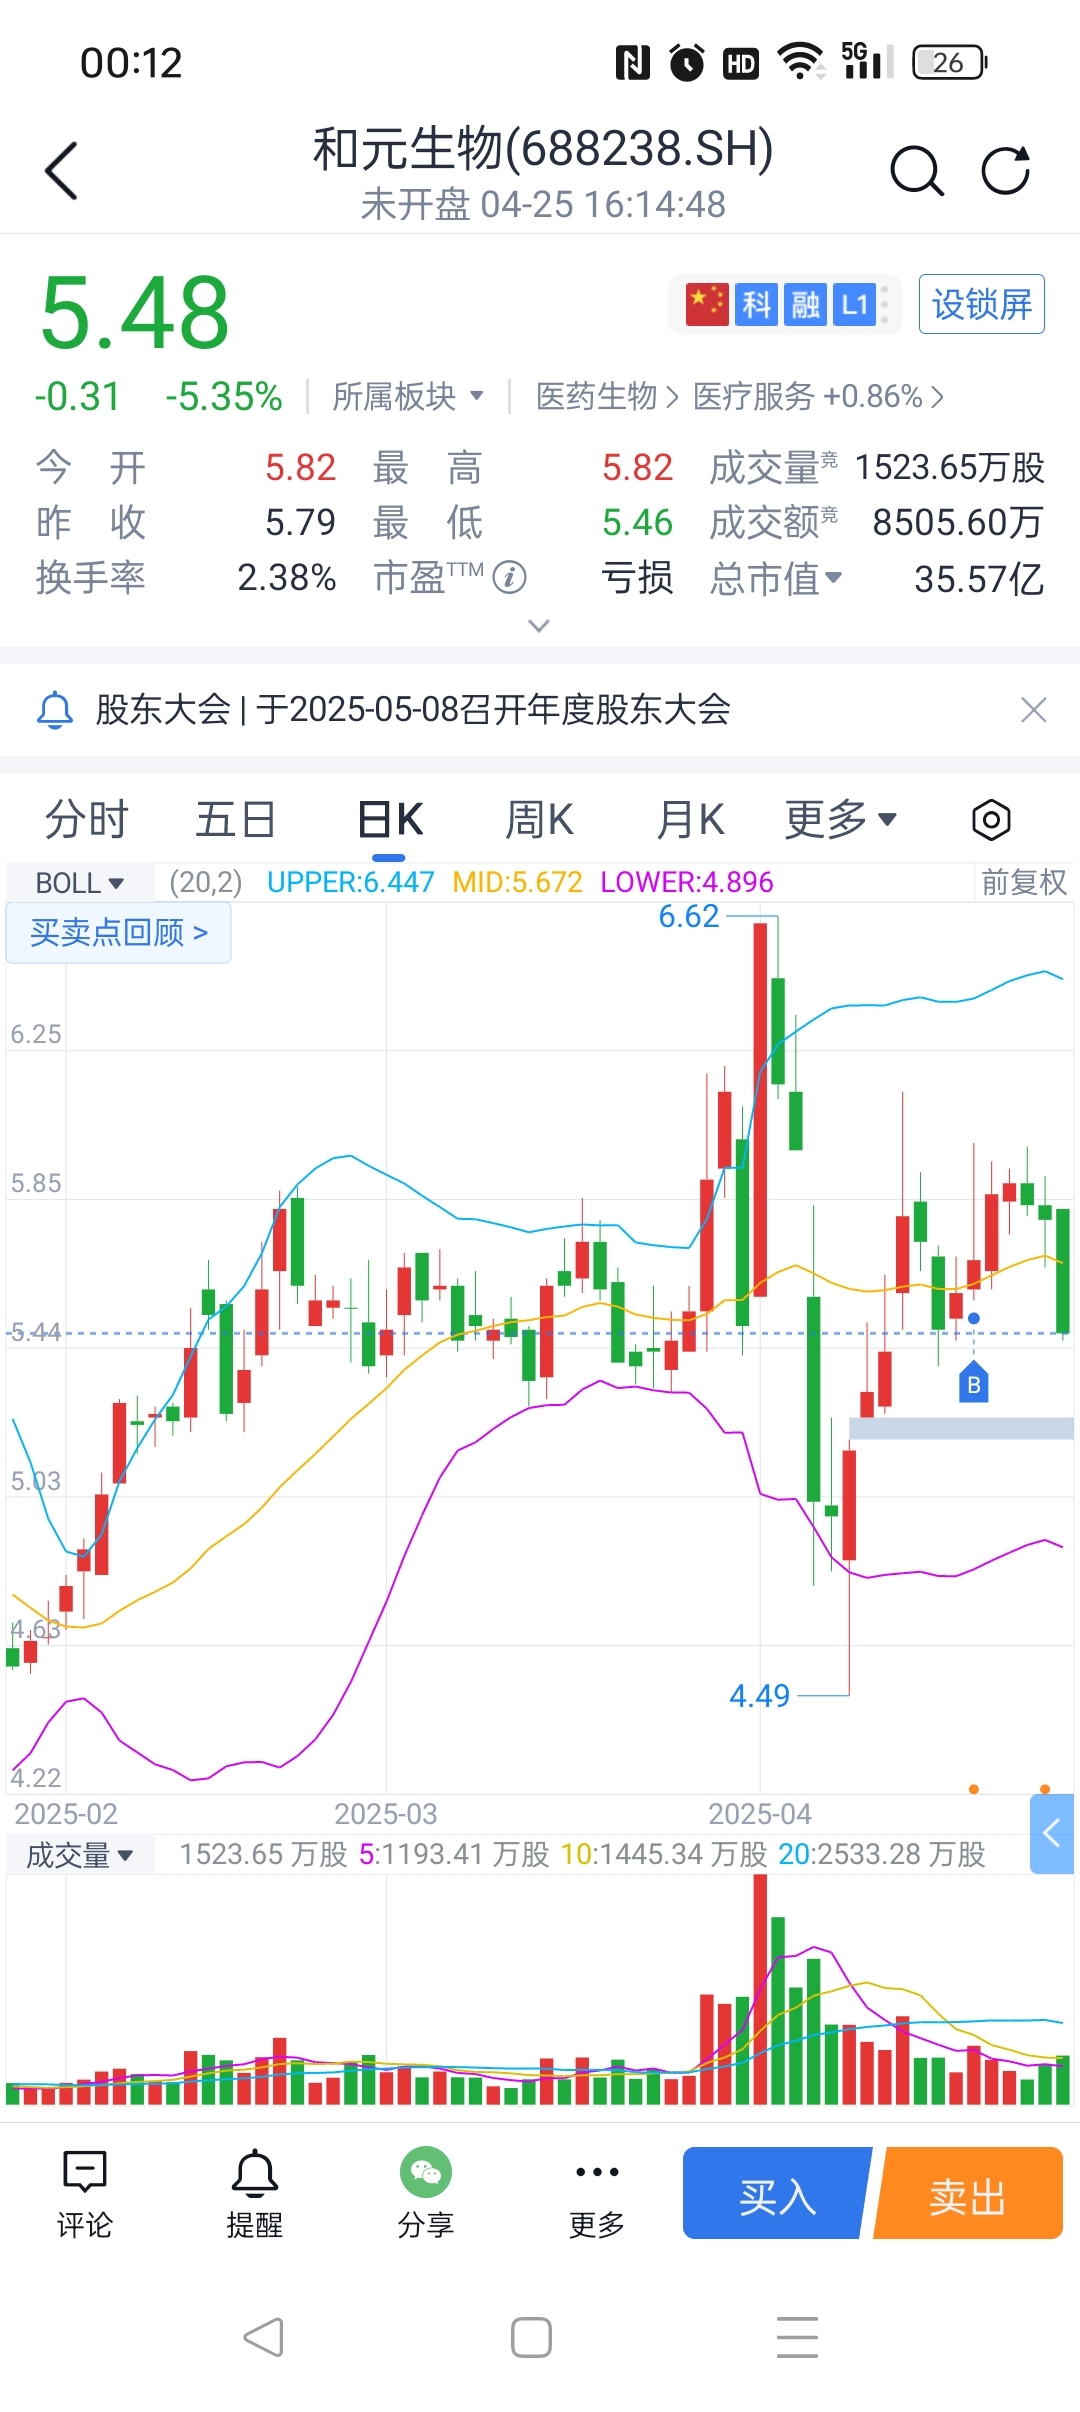Dismiss the 股东大会 notice banner
Screen dimensions: 1080x2412
[x=1033, y=710]
